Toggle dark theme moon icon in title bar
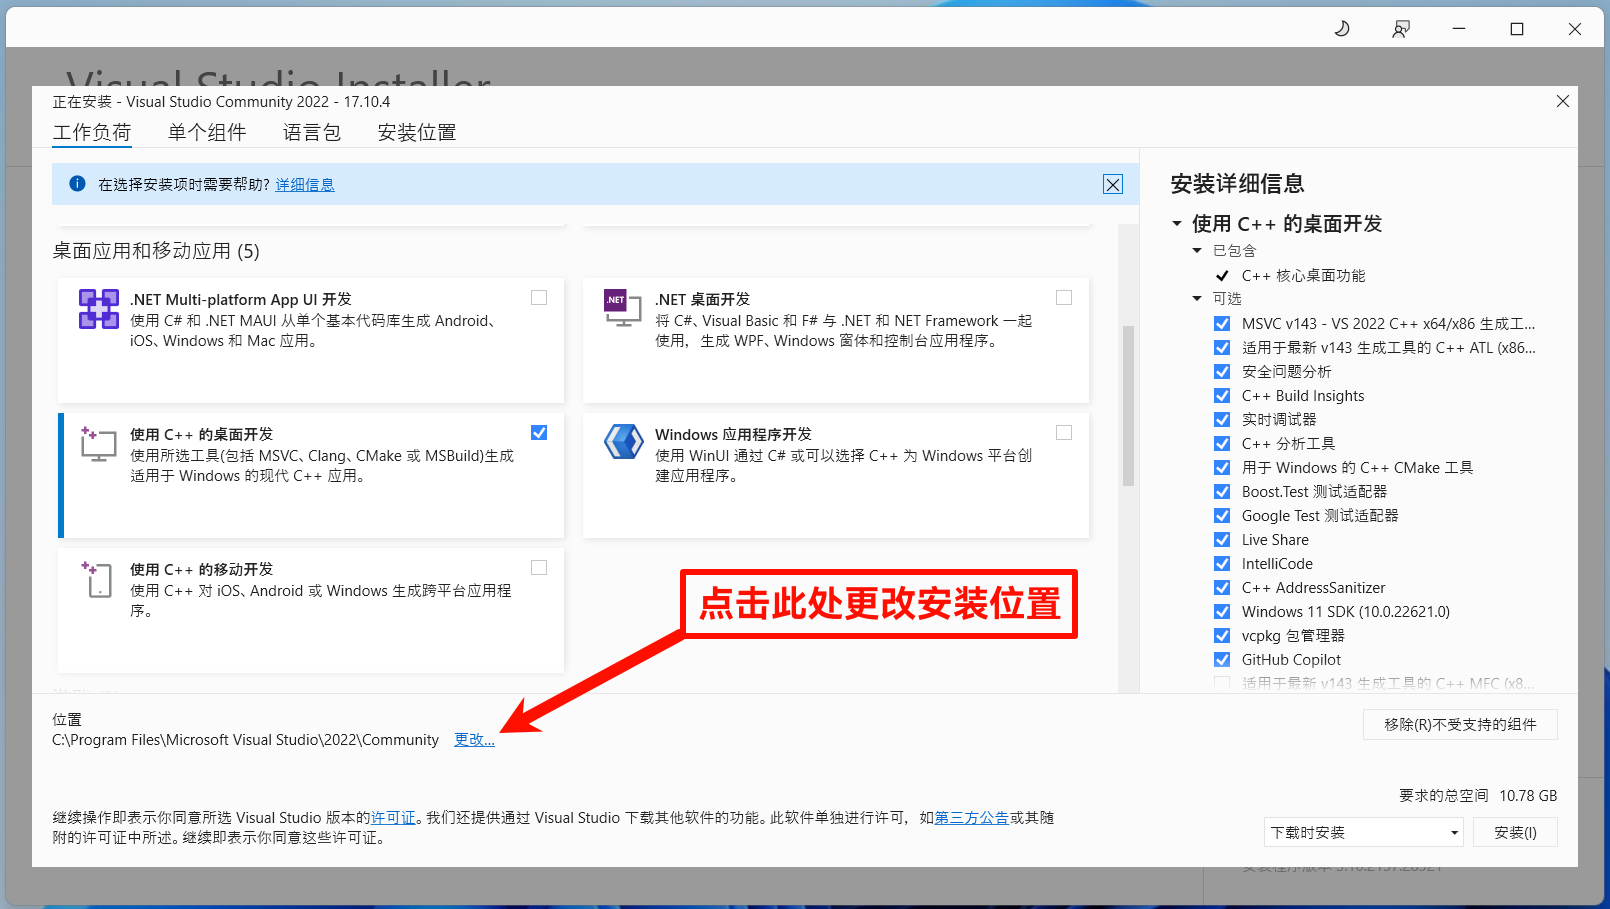This screenshot has height=909, width=1610. 1342,29
